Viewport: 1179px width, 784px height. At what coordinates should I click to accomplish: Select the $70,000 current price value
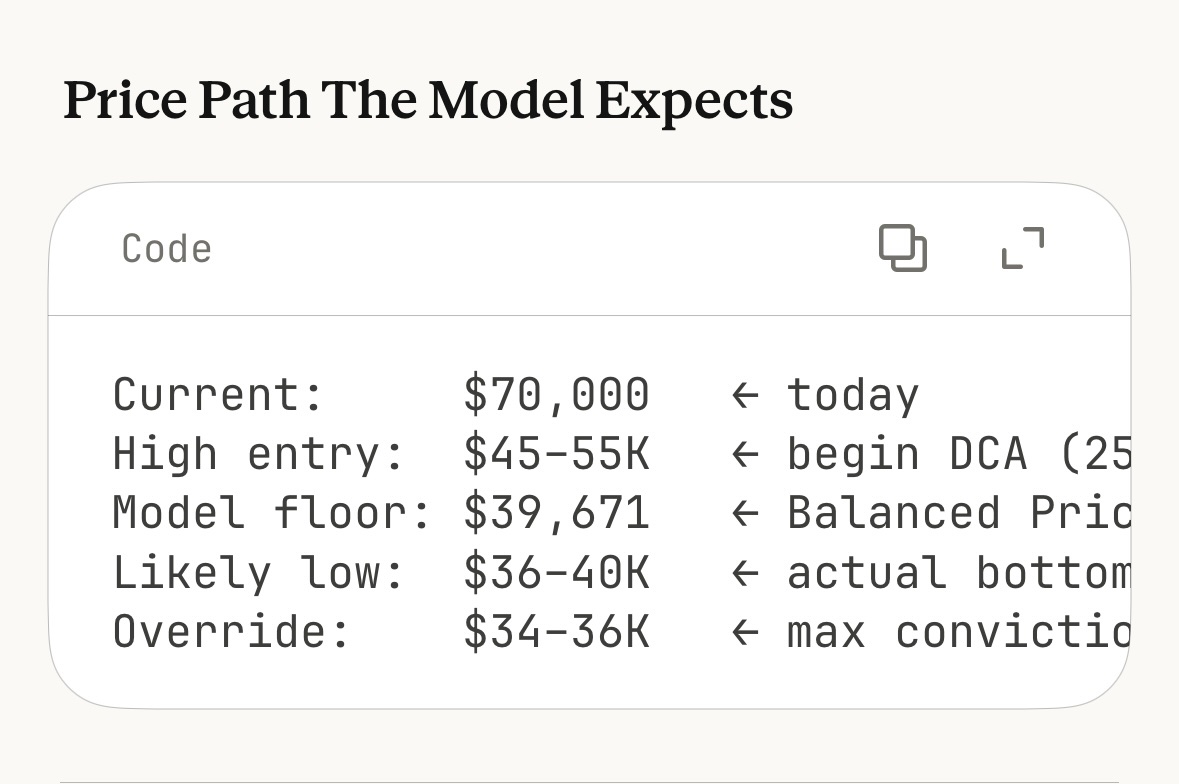click(x=556, y=394)
